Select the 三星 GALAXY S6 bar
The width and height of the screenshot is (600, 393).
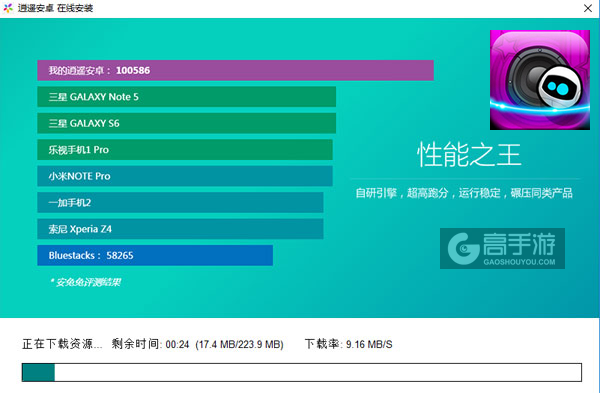[186, 123]
